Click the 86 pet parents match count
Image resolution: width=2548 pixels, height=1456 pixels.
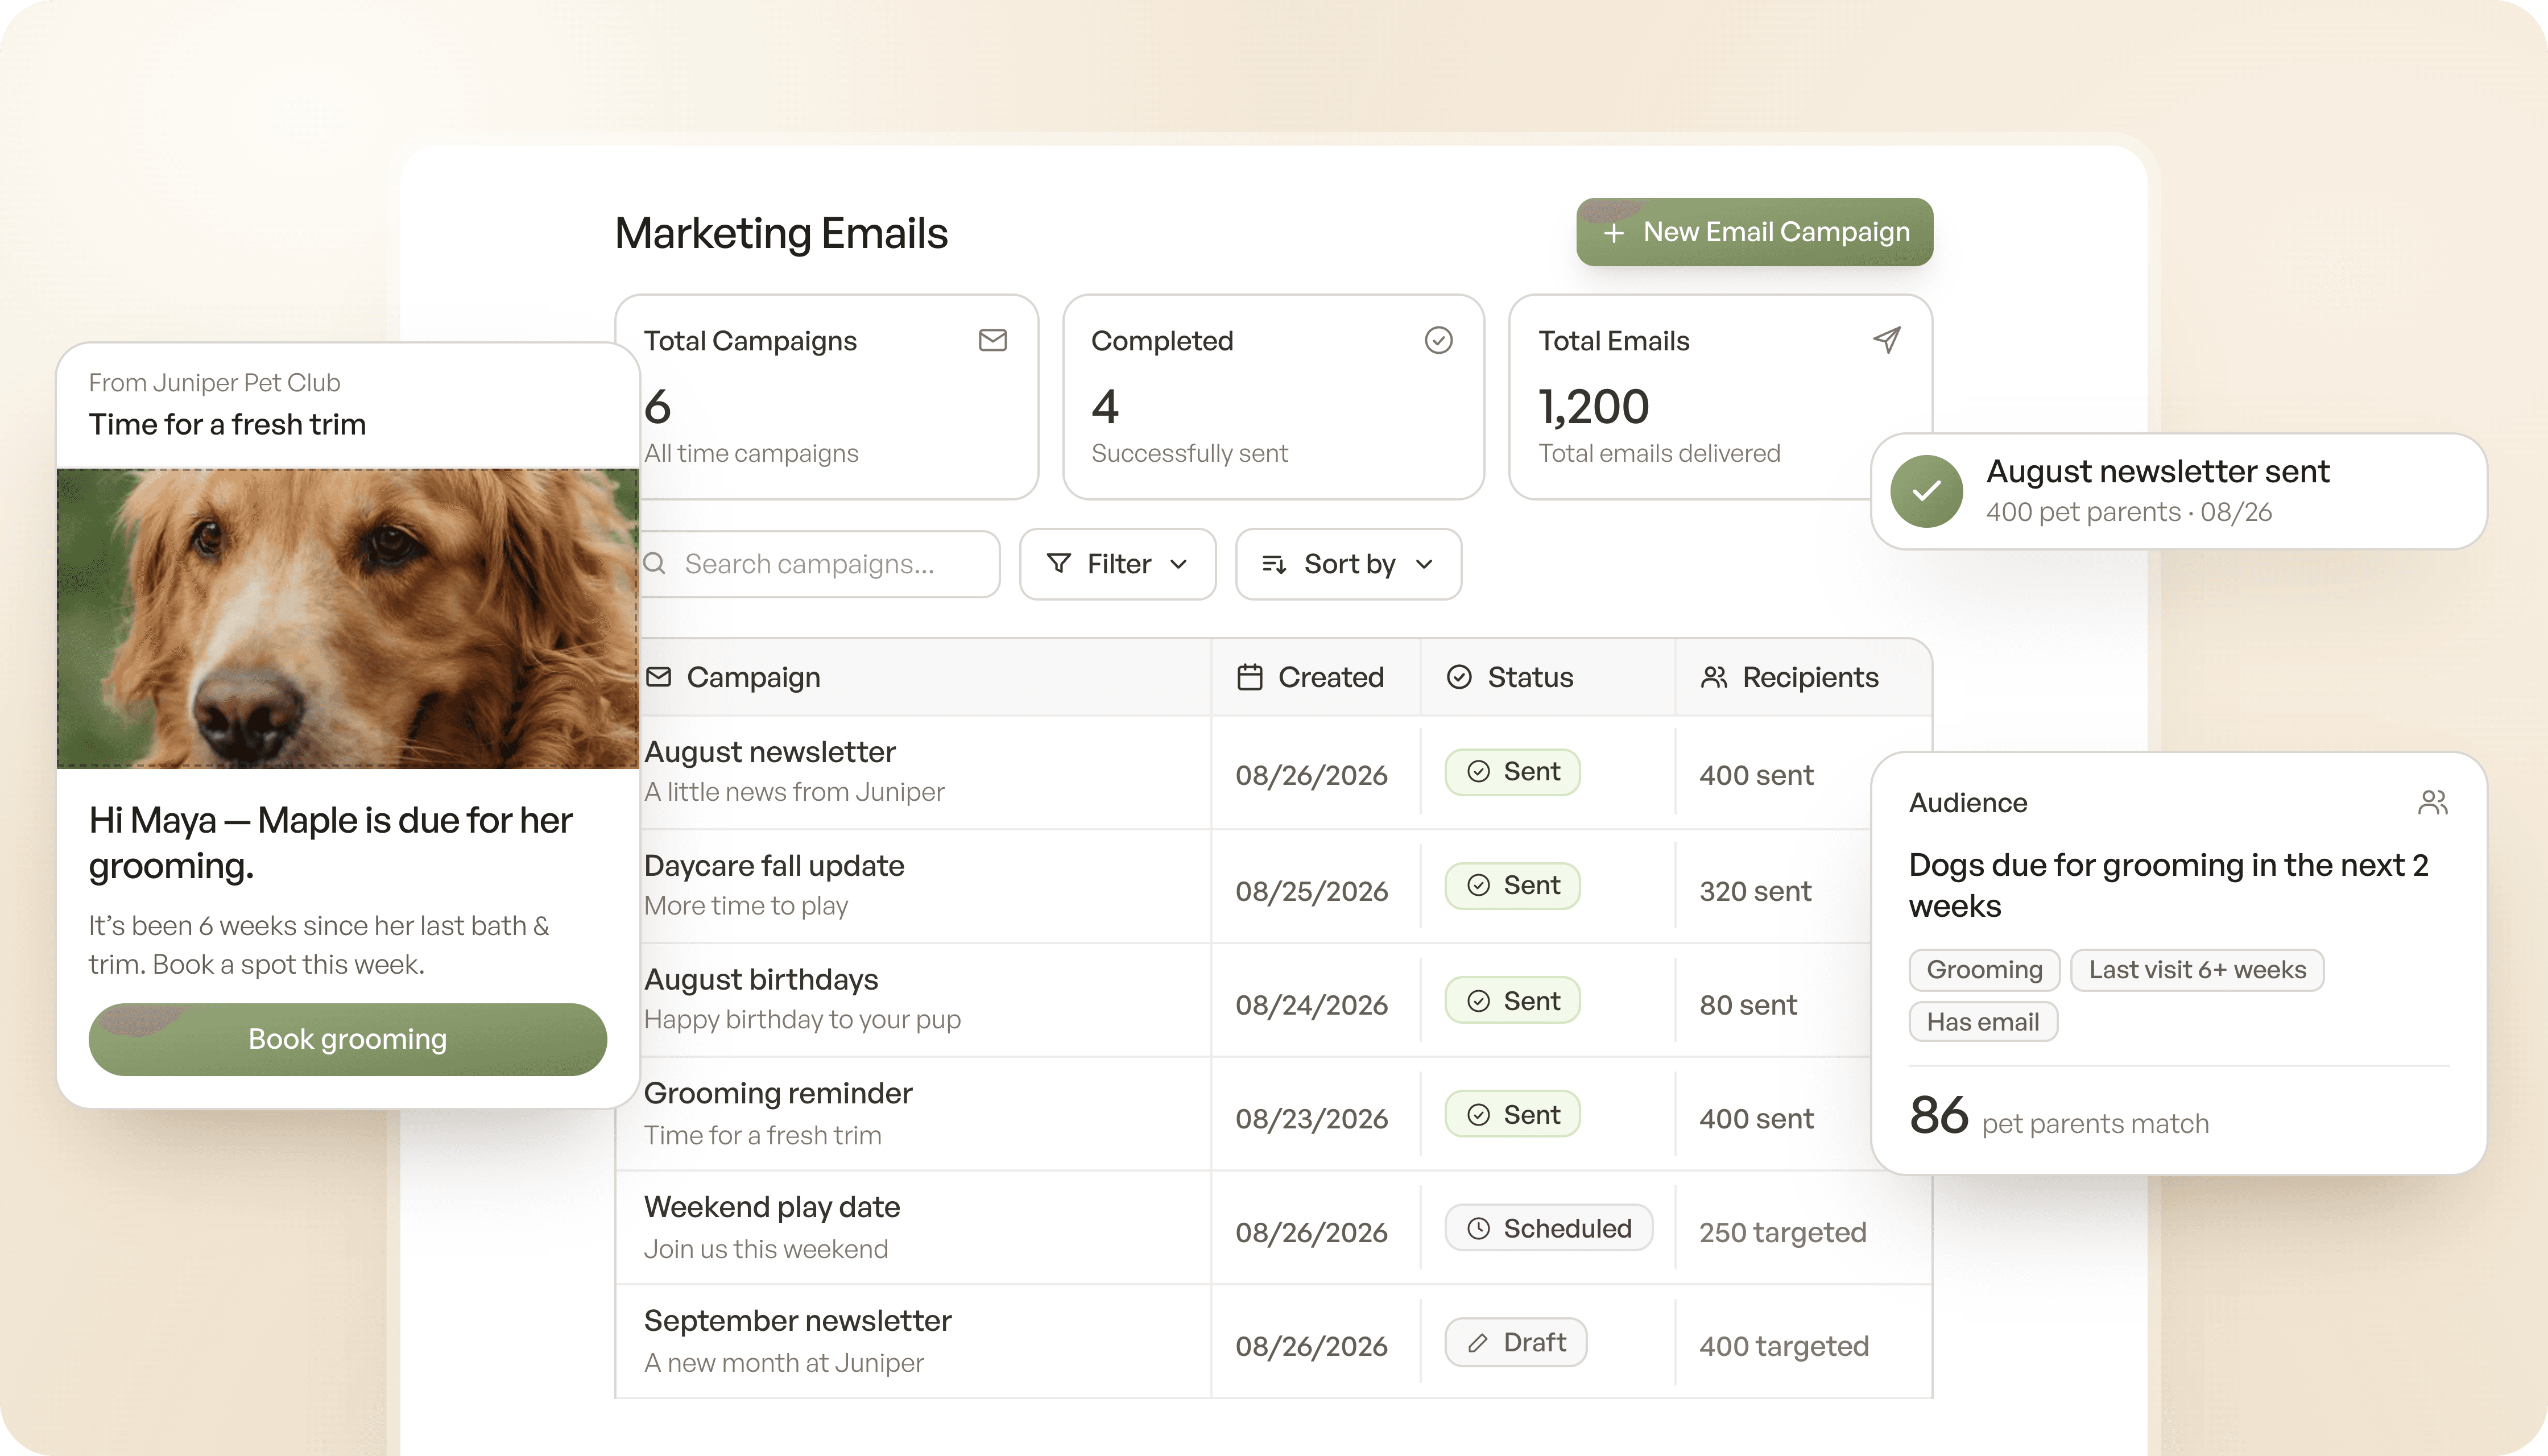pos(2059,1116)
